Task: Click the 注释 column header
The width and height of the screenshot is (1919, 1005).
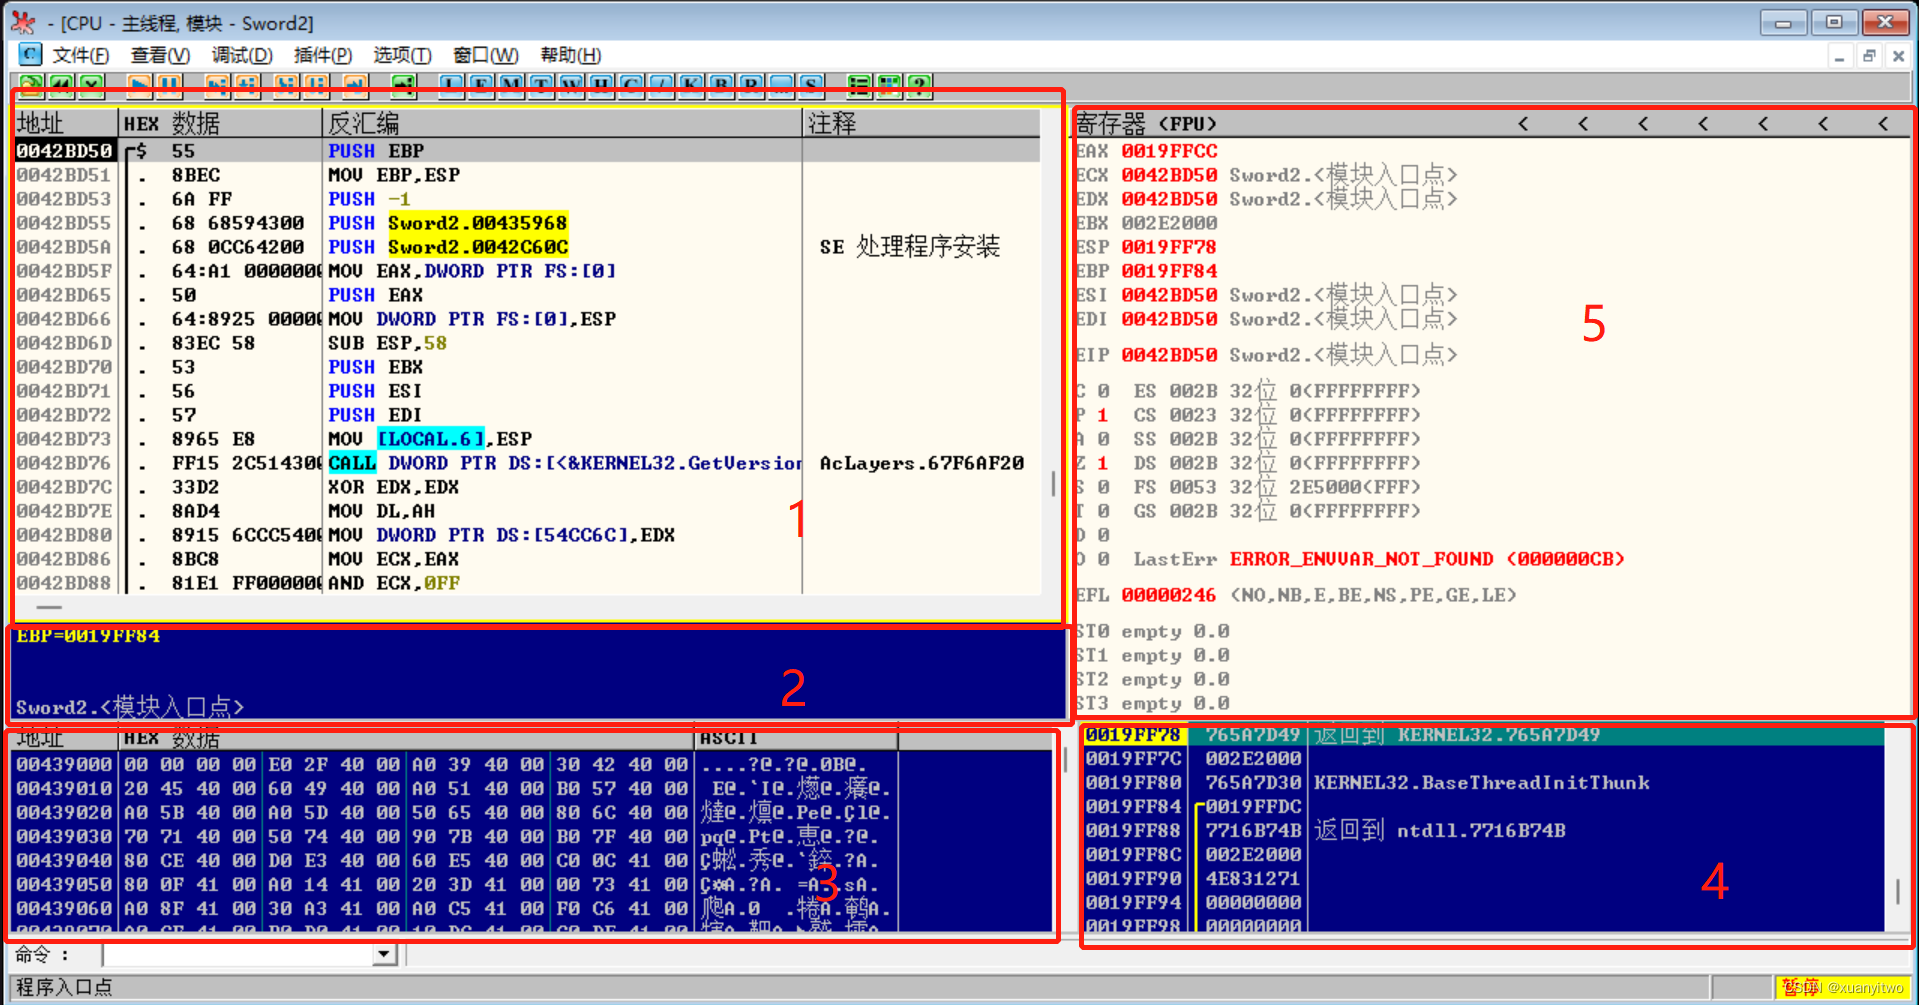Action: click(922, 123)
